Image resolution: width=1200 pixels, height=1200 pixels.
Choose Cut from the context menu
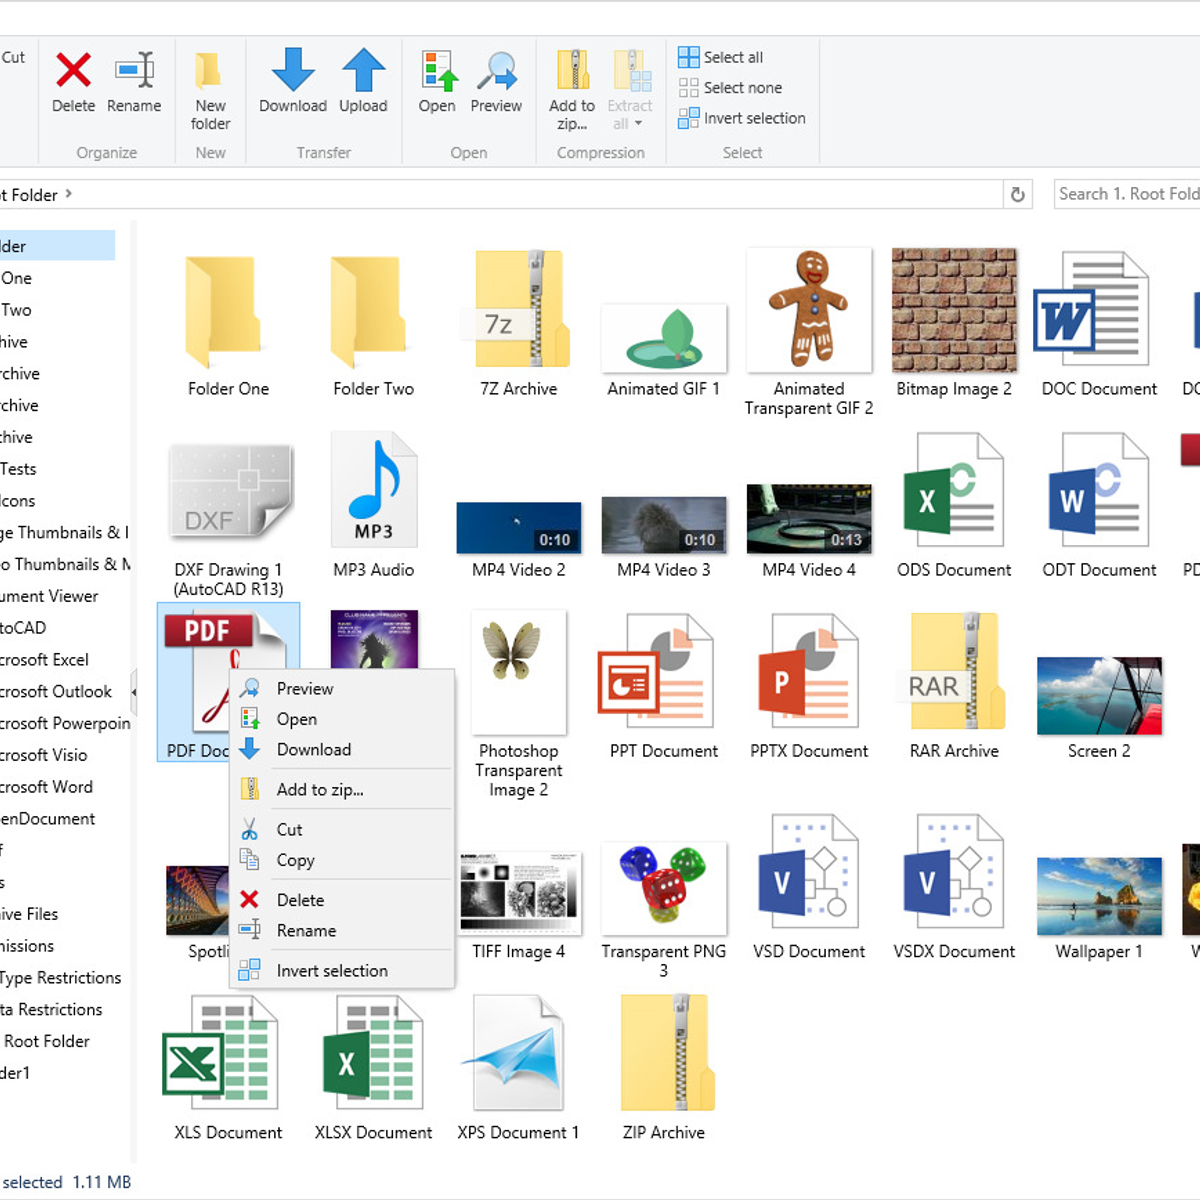[x=342, y=830]
